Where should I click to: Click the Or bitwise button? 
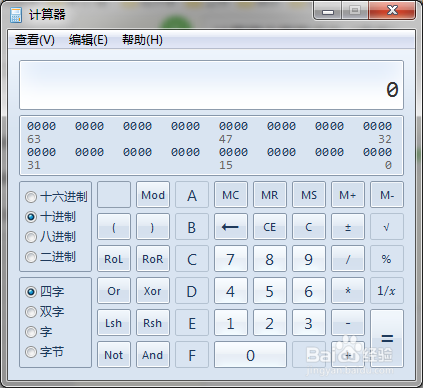click(x=114, y=291)
